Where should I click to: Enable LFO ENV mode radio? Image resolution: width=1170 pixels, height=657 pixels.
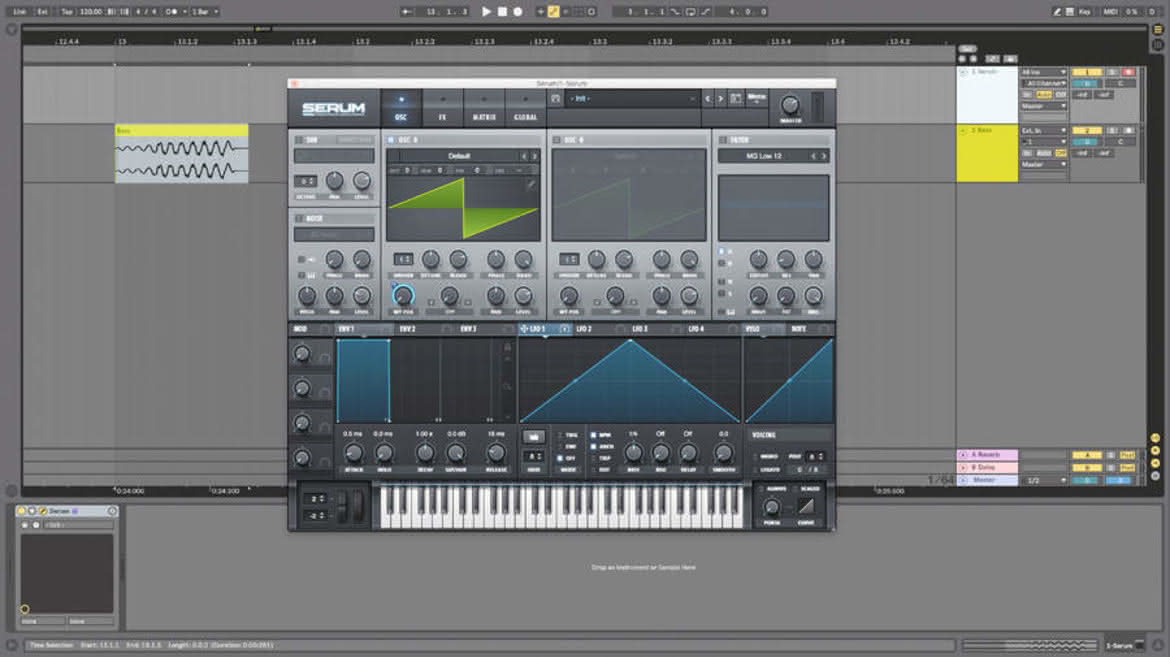(x=561, y=446)
